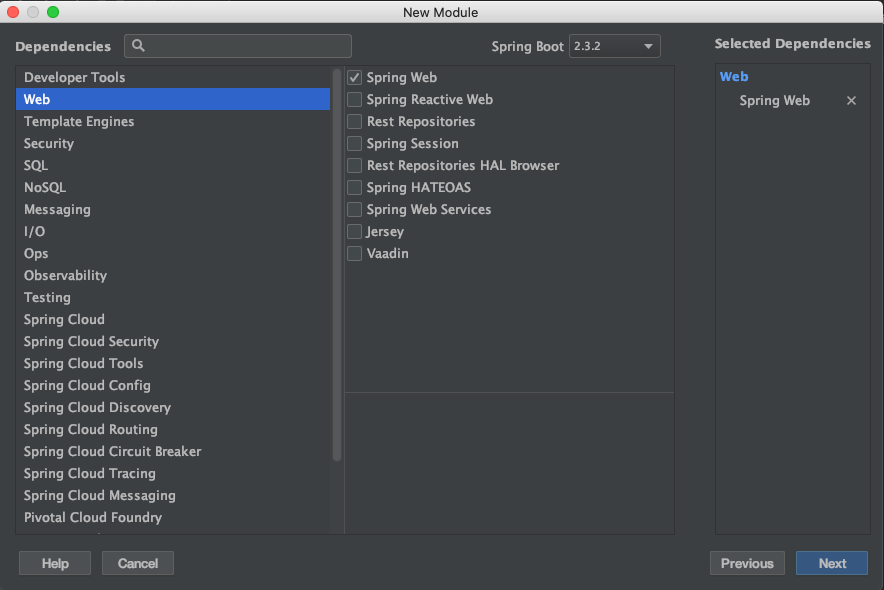The width and height of the screenshot is (884, 590).
Task: Select Spring Cloud Discovery category
Action: coord(173,407)
